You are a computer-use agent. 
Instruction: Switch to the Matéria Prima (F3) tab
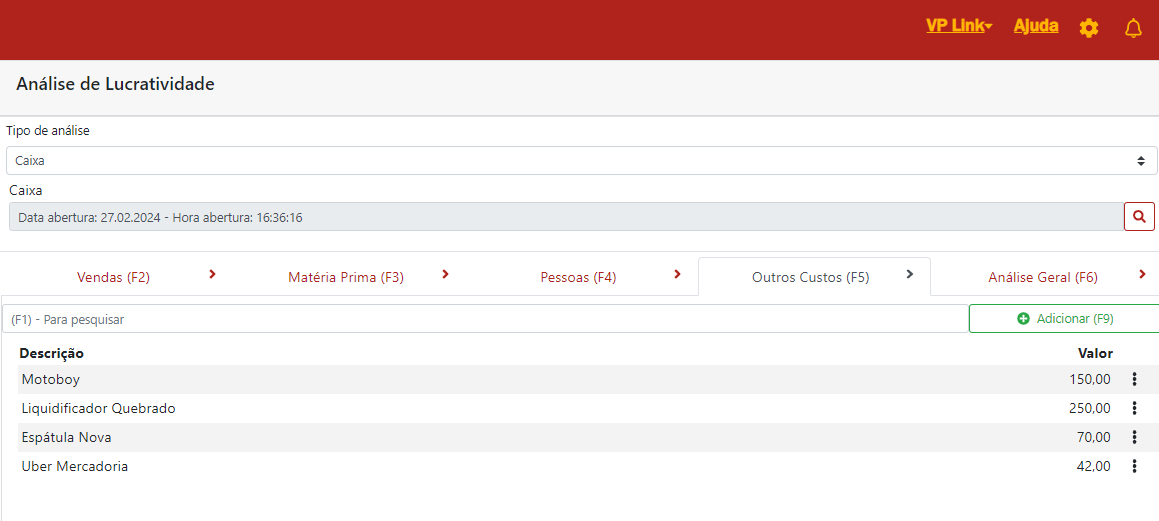tap(346, 277)
